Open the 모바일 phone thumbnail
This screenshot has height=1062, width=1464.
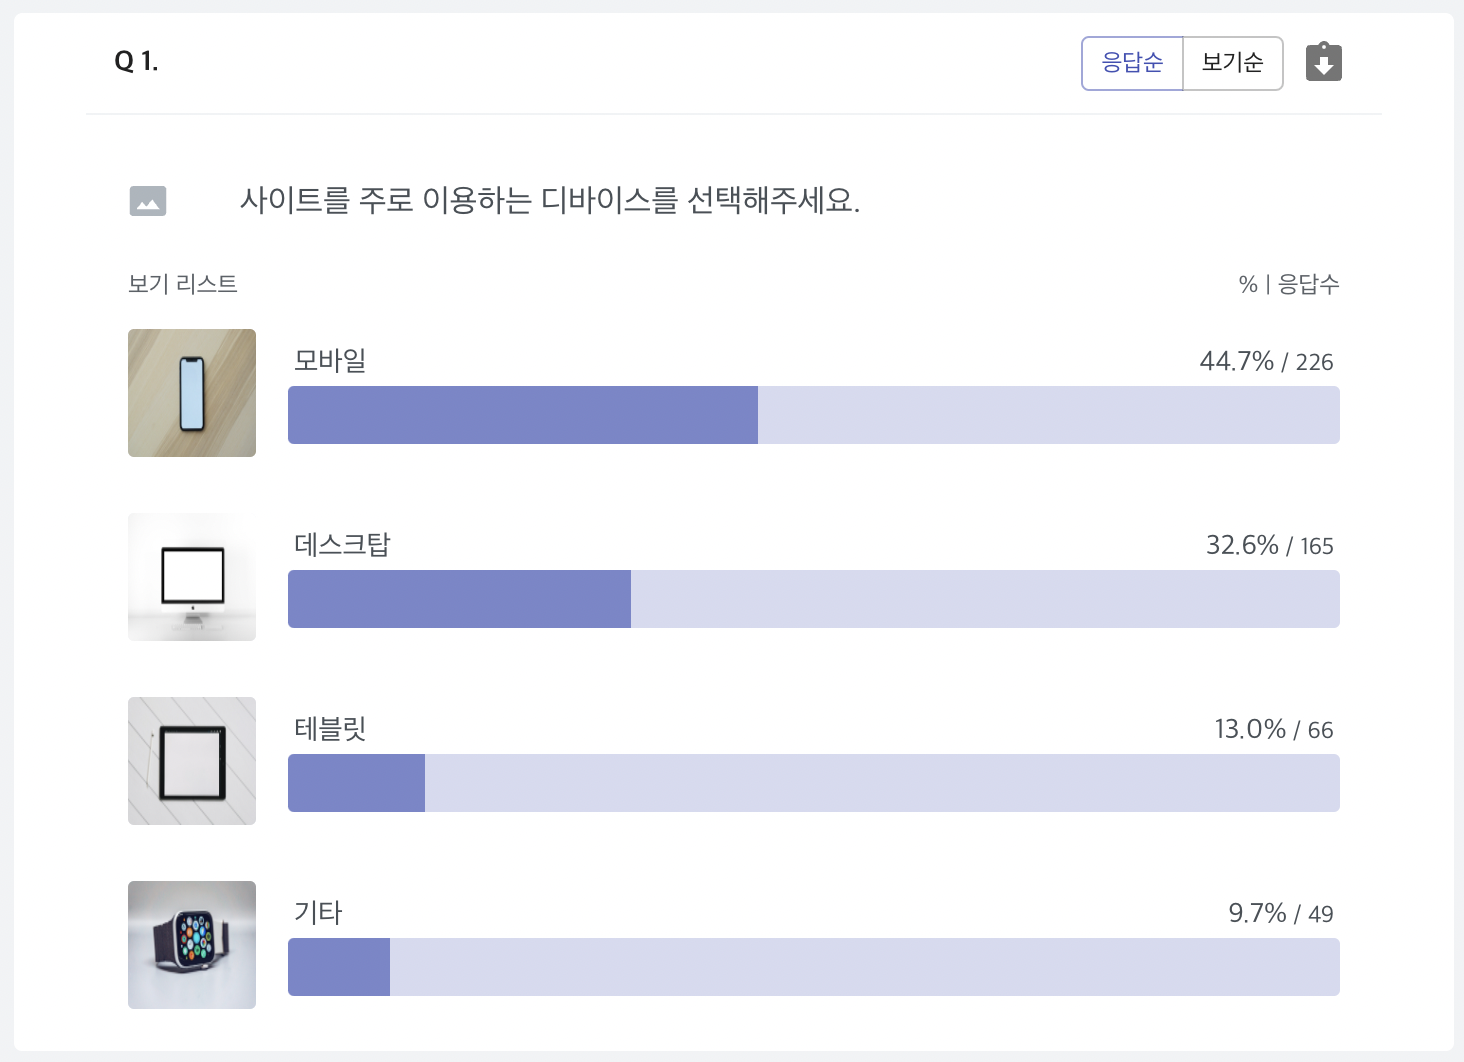192,393
